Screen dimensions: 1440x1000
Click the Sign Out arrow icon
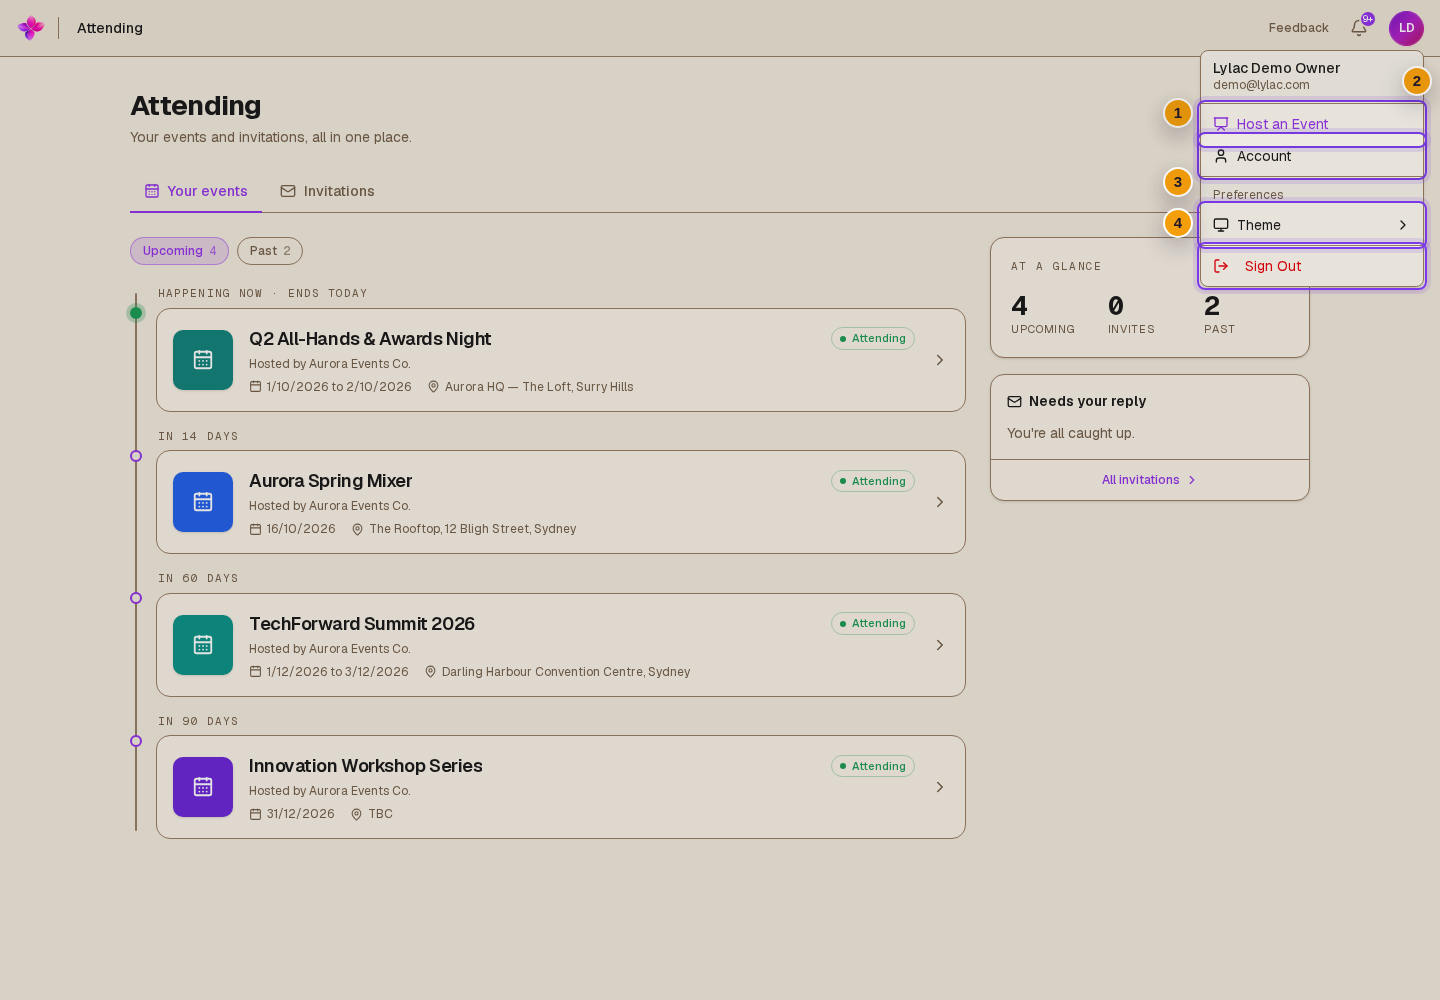tap(1221, 266)
